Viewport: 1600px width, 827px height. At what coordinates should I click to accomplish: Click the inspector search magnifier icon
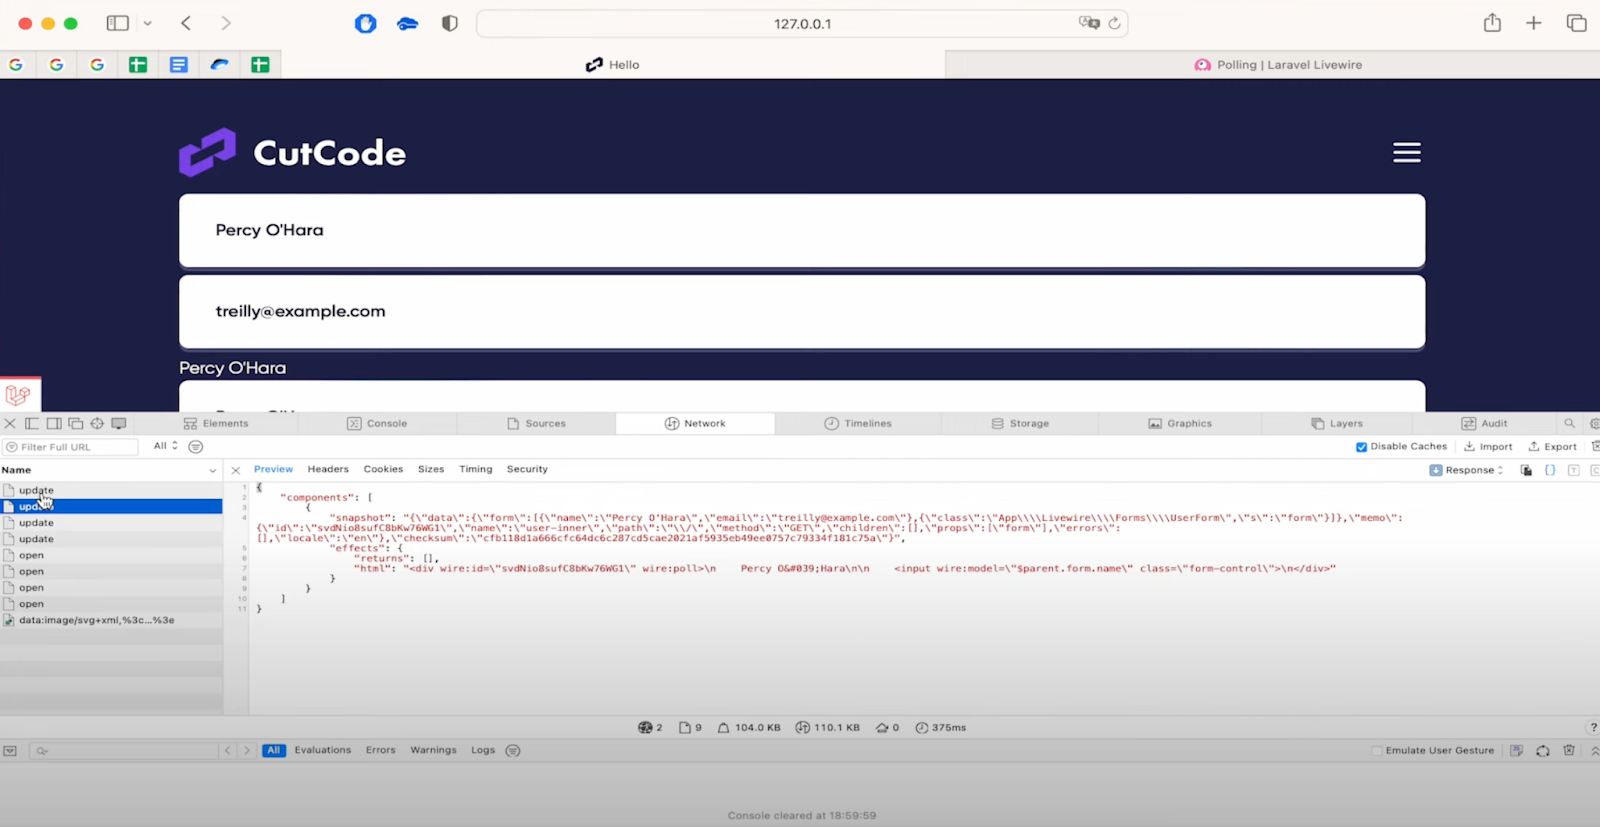pyautogui.click(x=1569, y=424)
